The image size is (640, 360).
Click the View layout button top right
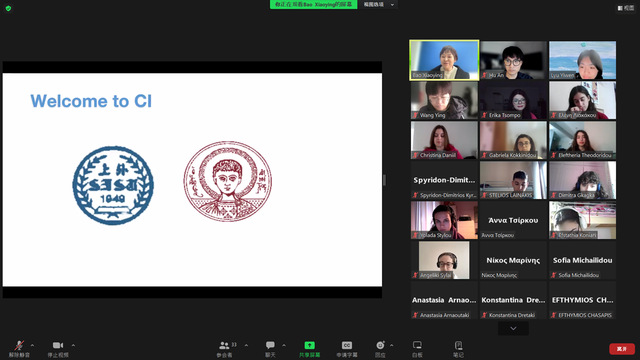[626, 8]
